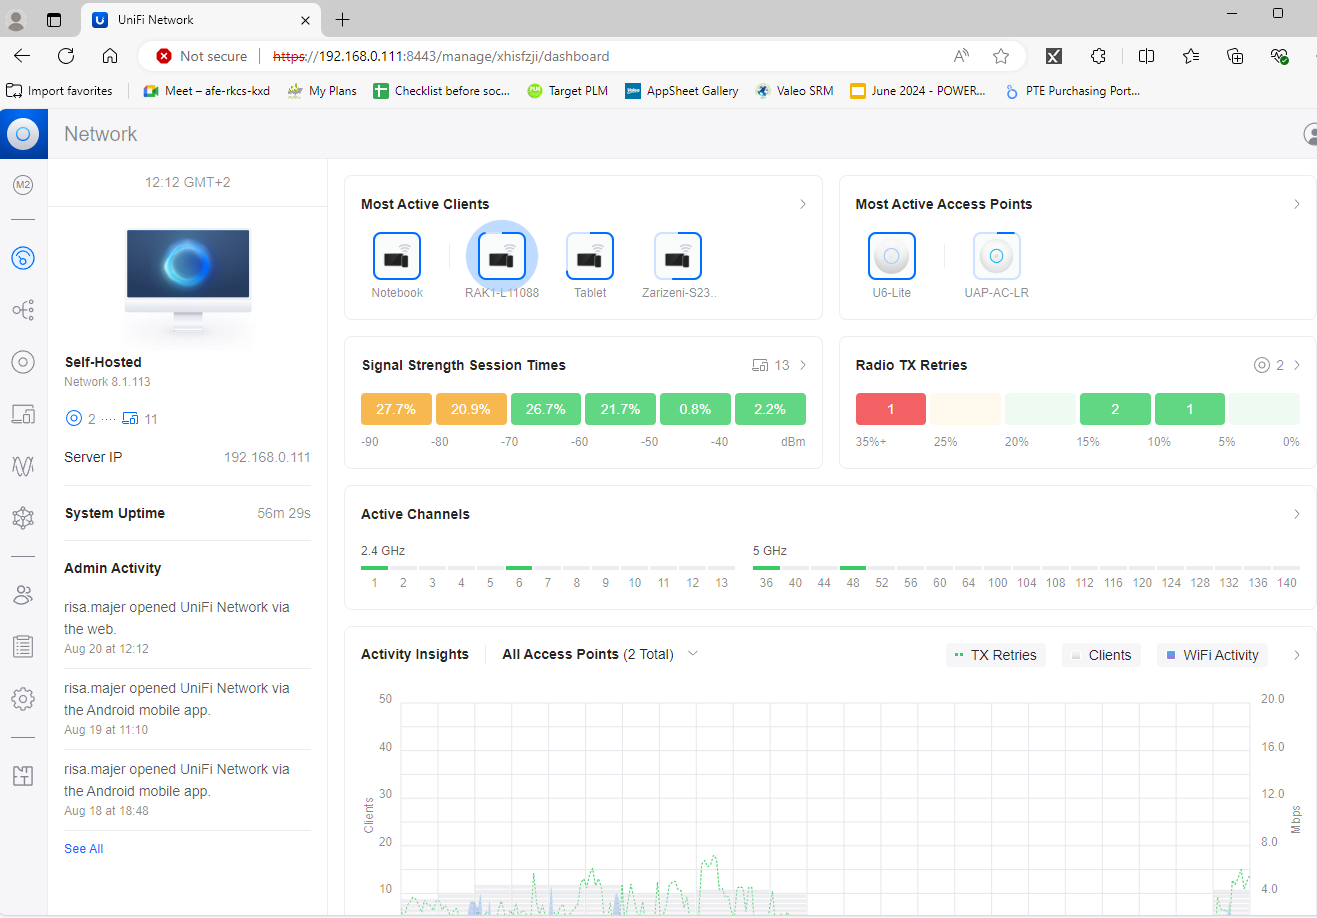Expand the Active Channels panel chevron
The height and width of the screenshot is (918, 1317).
(x=1296, y=514)
